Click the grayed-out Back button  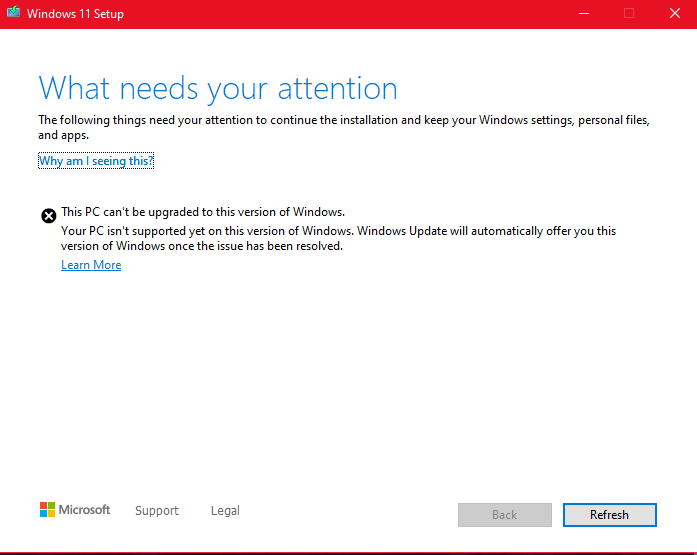505,515
